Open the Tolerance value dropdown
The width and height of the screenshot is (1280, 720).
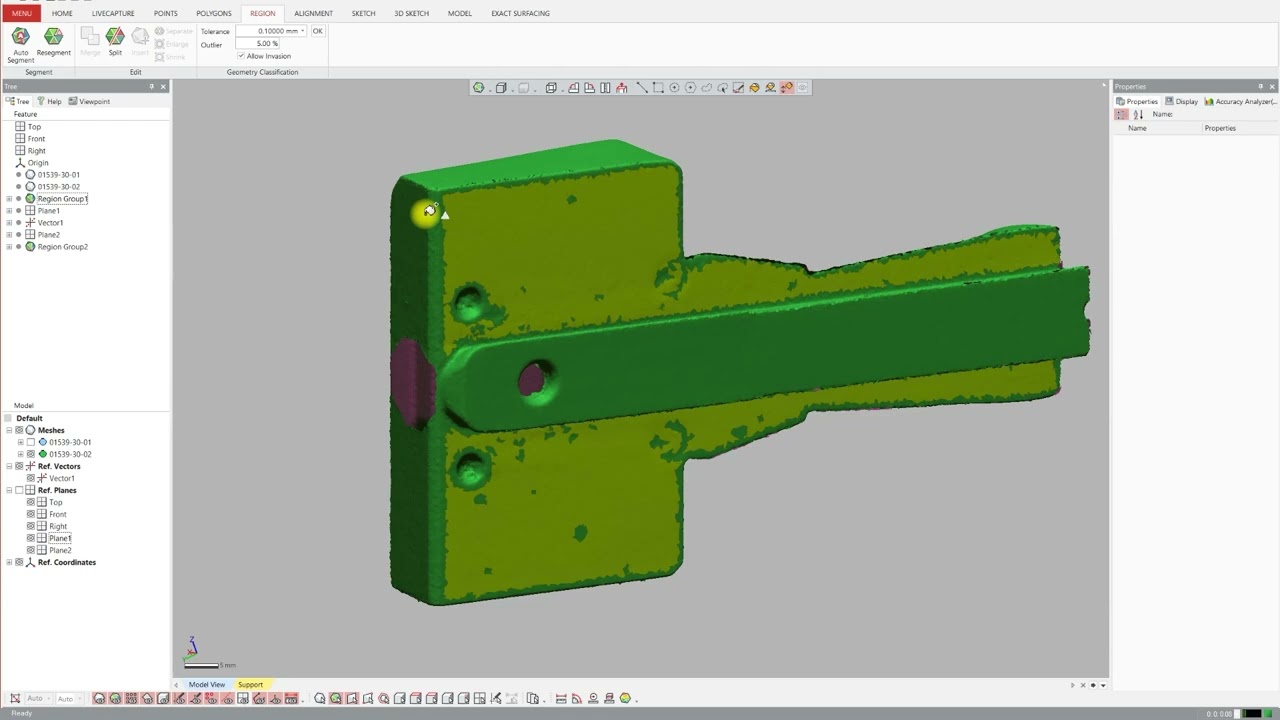(x=303, y=31)
